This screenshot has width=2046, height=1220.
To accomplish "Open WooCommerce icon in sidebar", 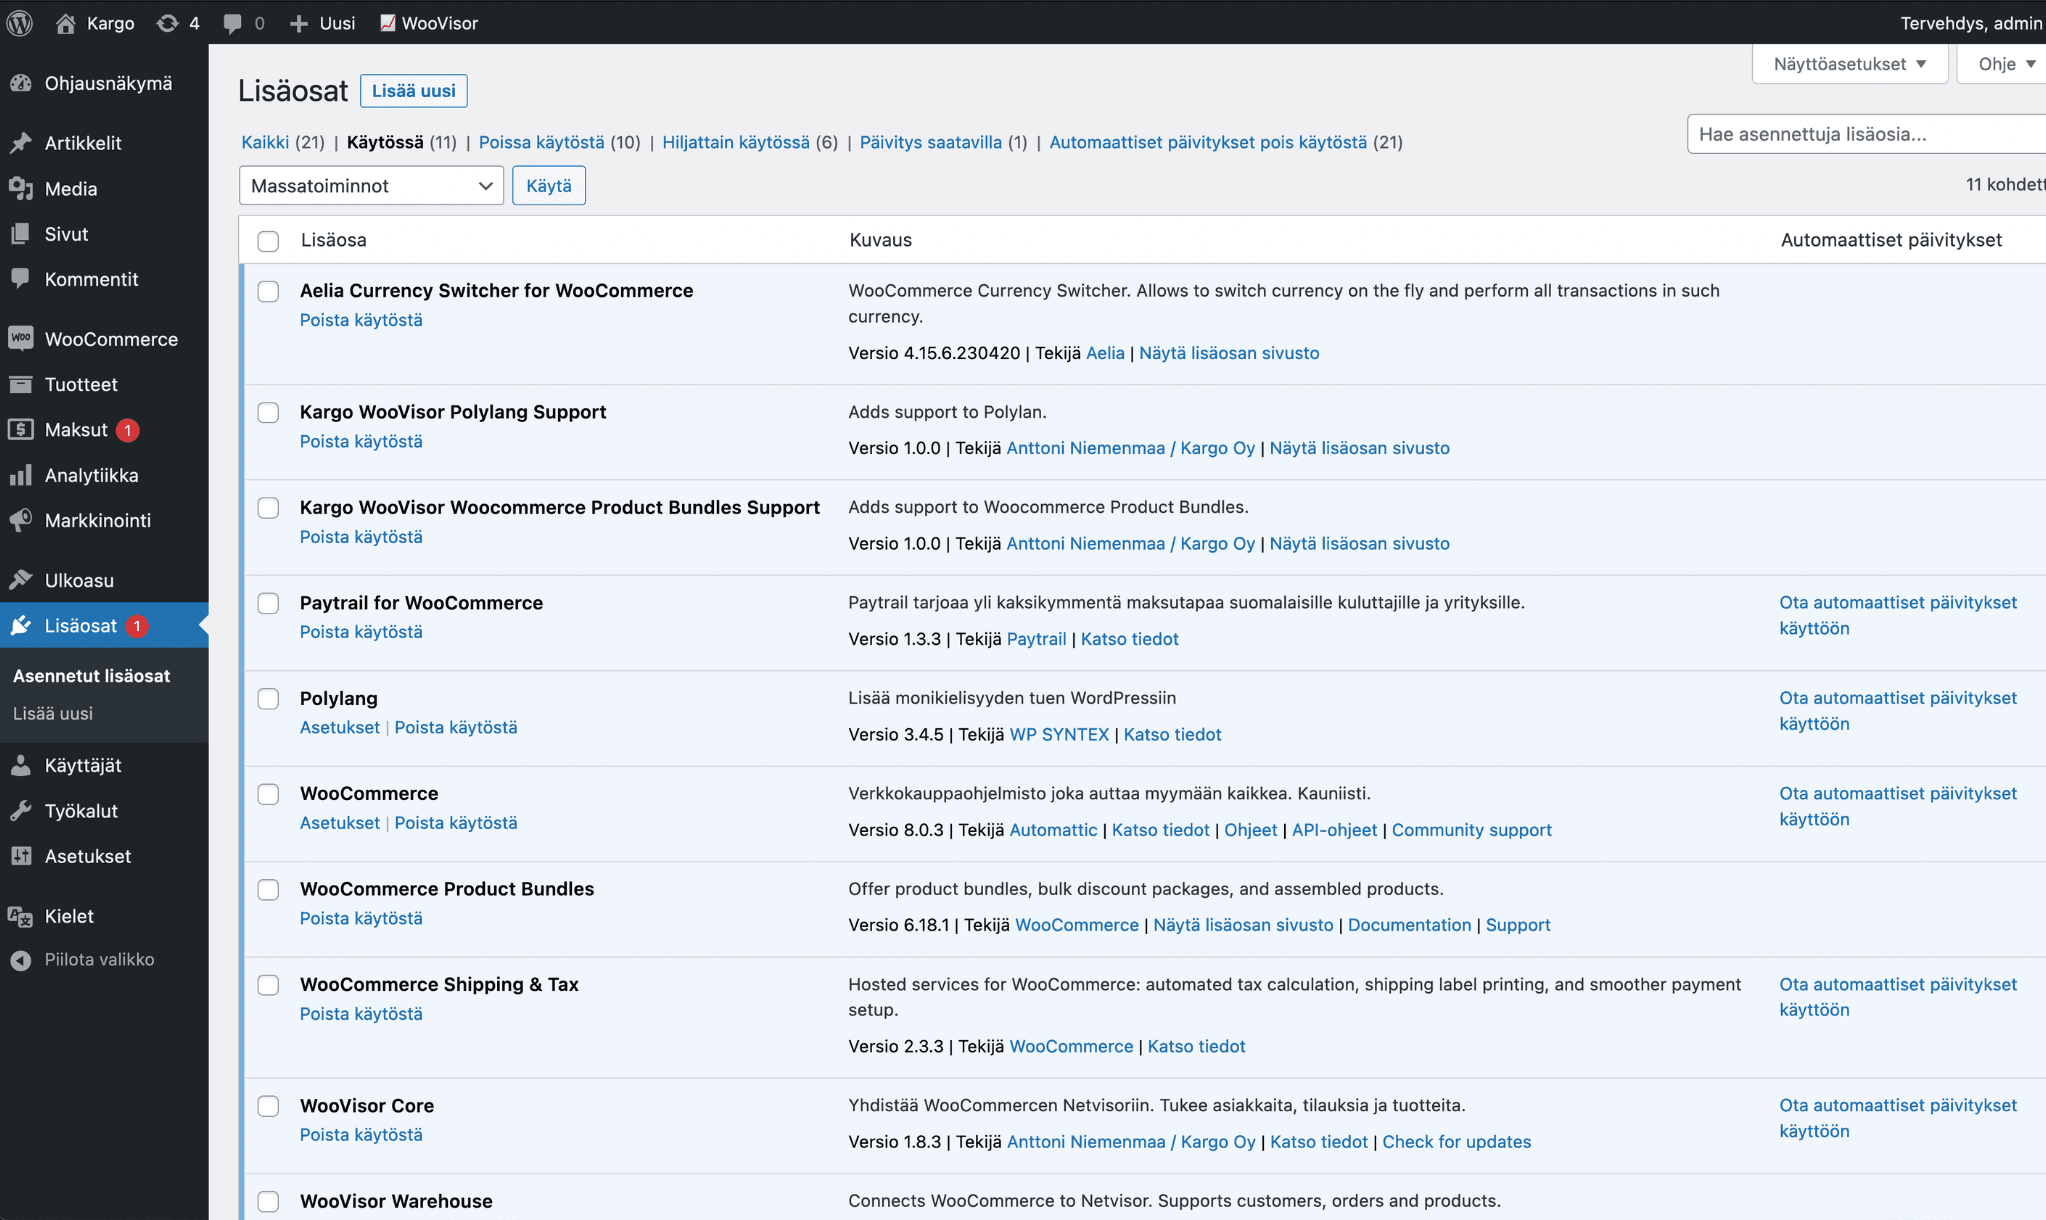I will coord(21,339).
